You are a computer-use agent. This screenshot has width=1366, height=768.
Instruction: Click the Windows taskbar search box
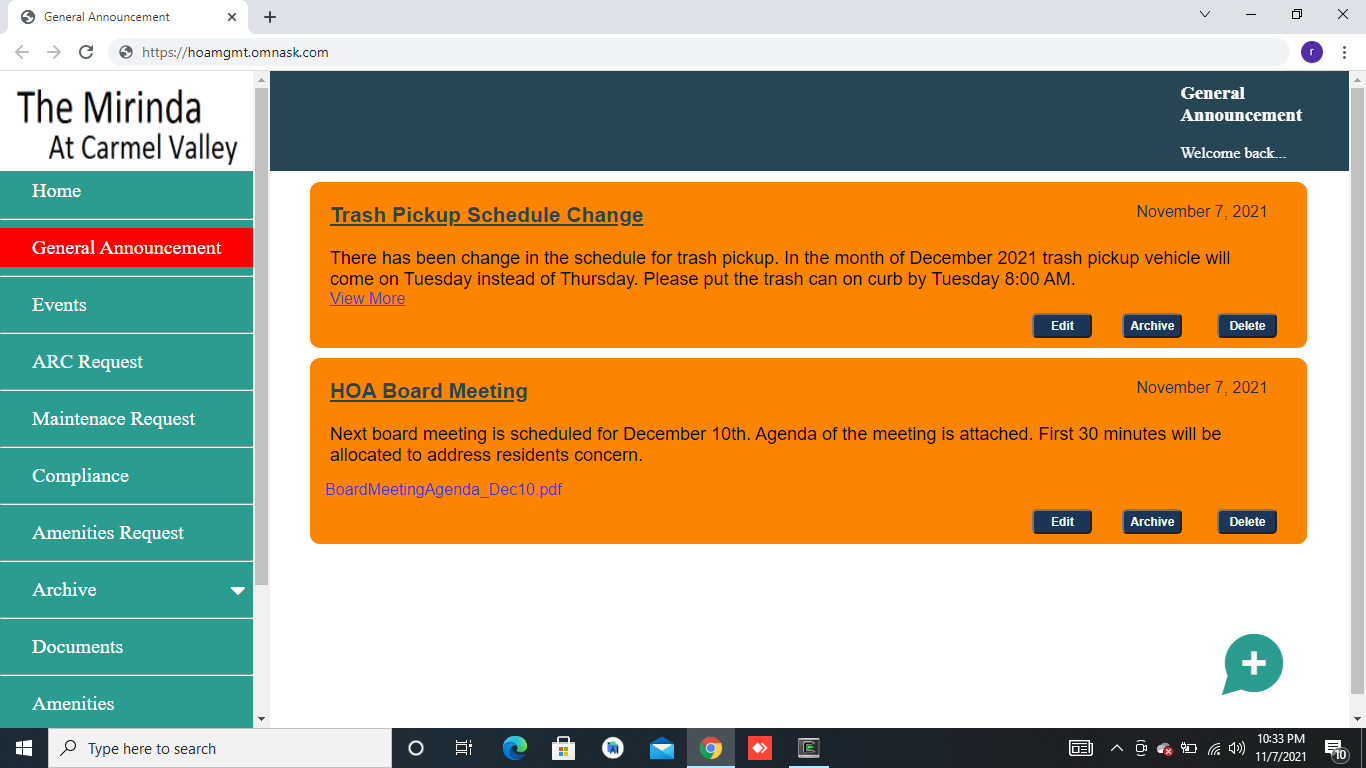[x=220, y=748]
